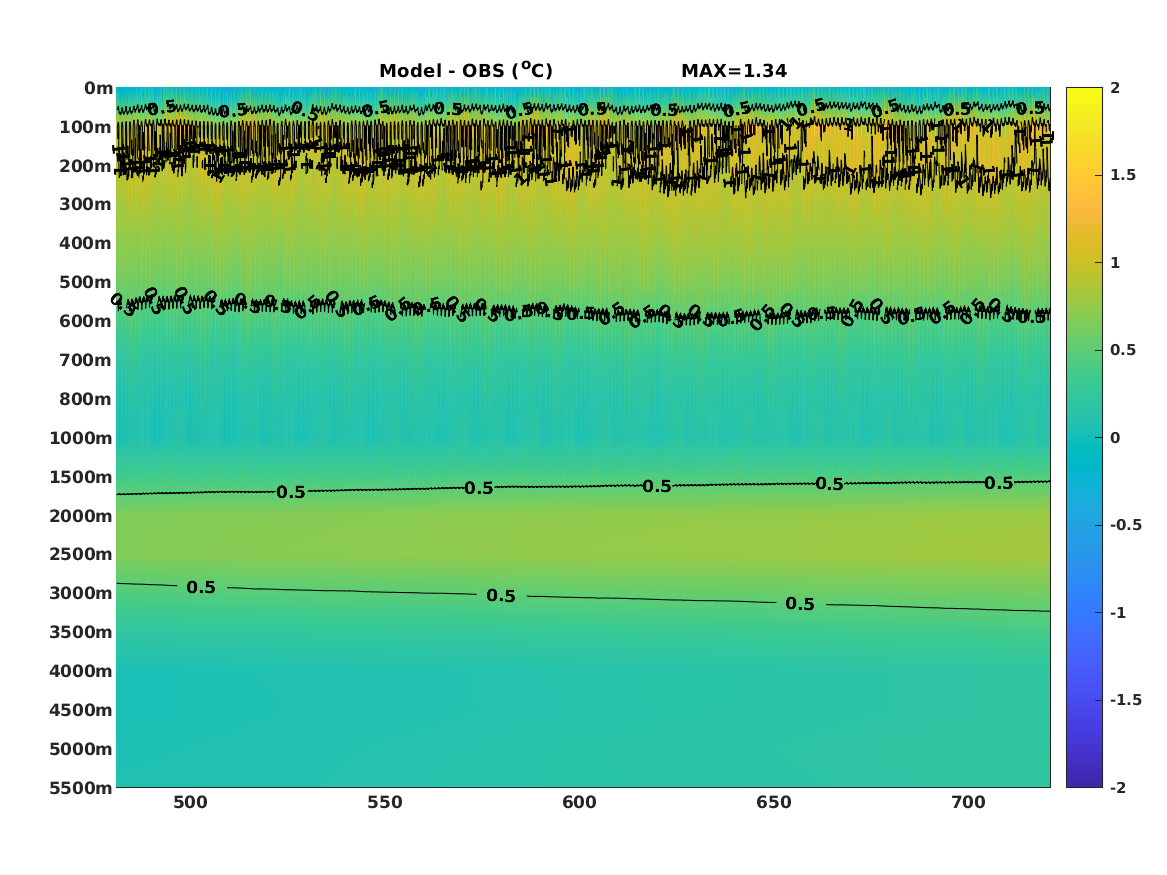1167x875 pixels.
Task: Select the "5500m" depth axis label
Action: (81, 788)
